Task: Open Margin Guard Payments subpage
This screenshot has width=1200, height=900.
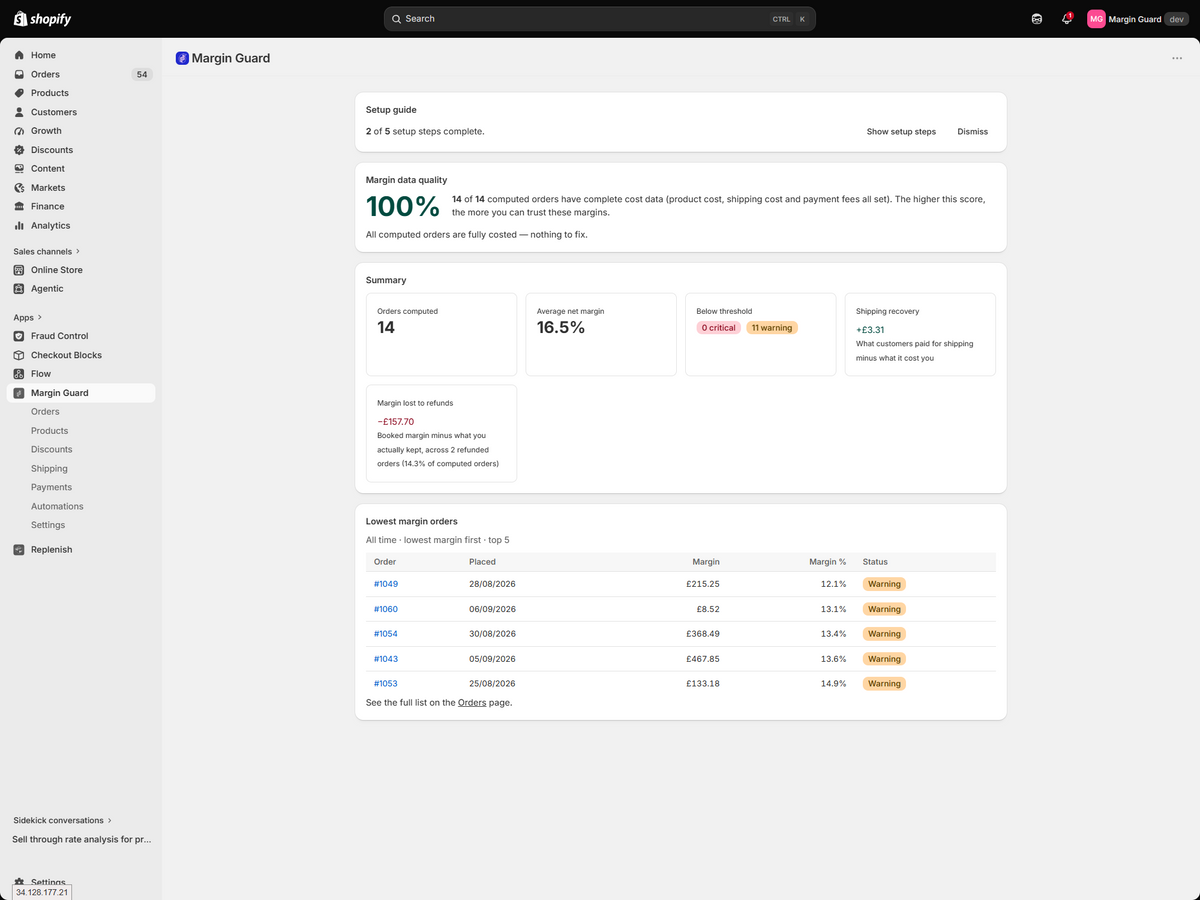Action: (x=51, y=488)
